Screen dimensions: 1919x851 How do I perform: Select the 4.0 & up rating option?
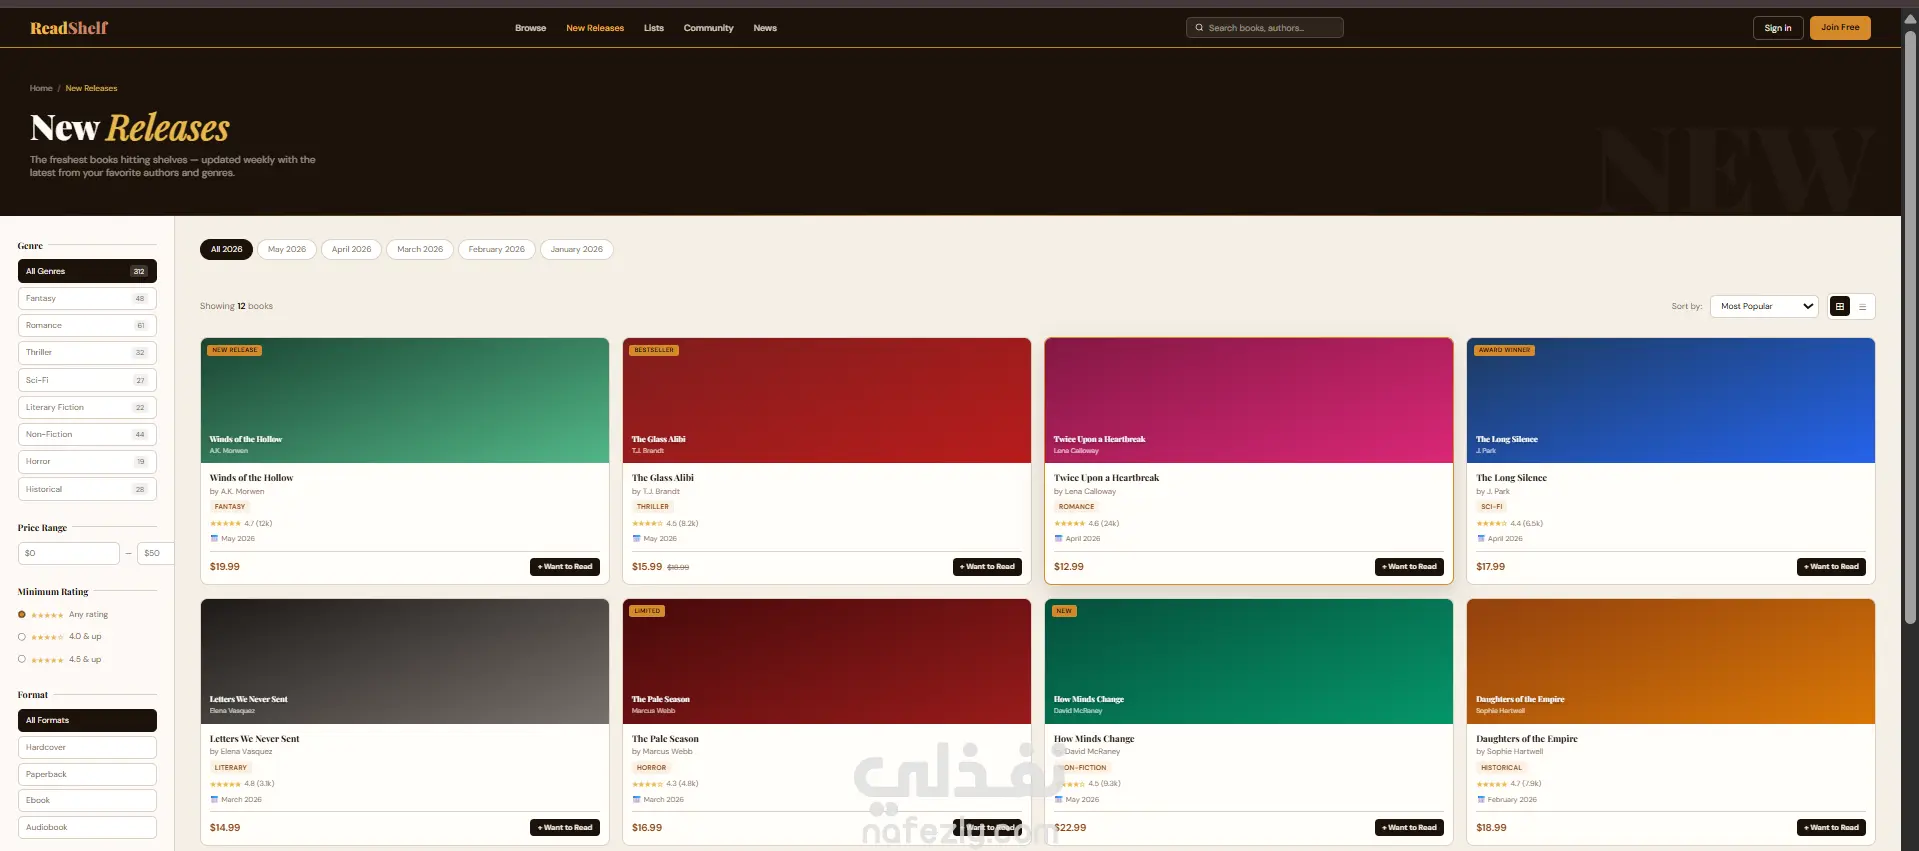[x=22, y=637]
